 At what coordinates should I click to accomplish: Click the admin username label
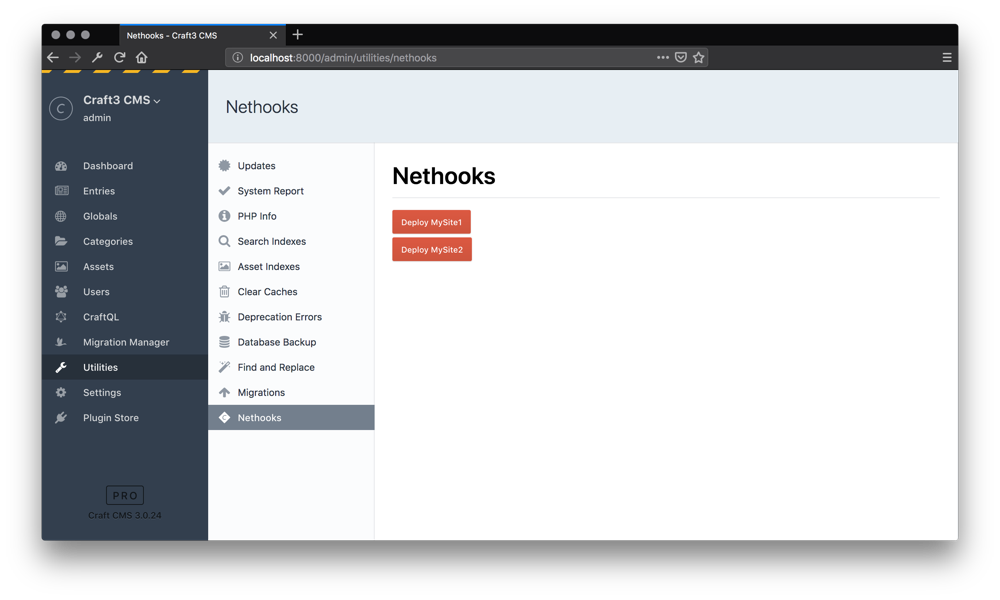tap(97, 118)
